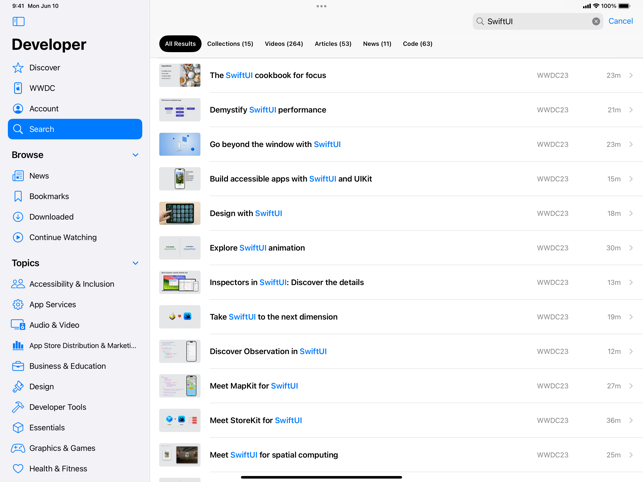Click the home indicator bar
Screen dimensions: 643x482
(322, 477)
